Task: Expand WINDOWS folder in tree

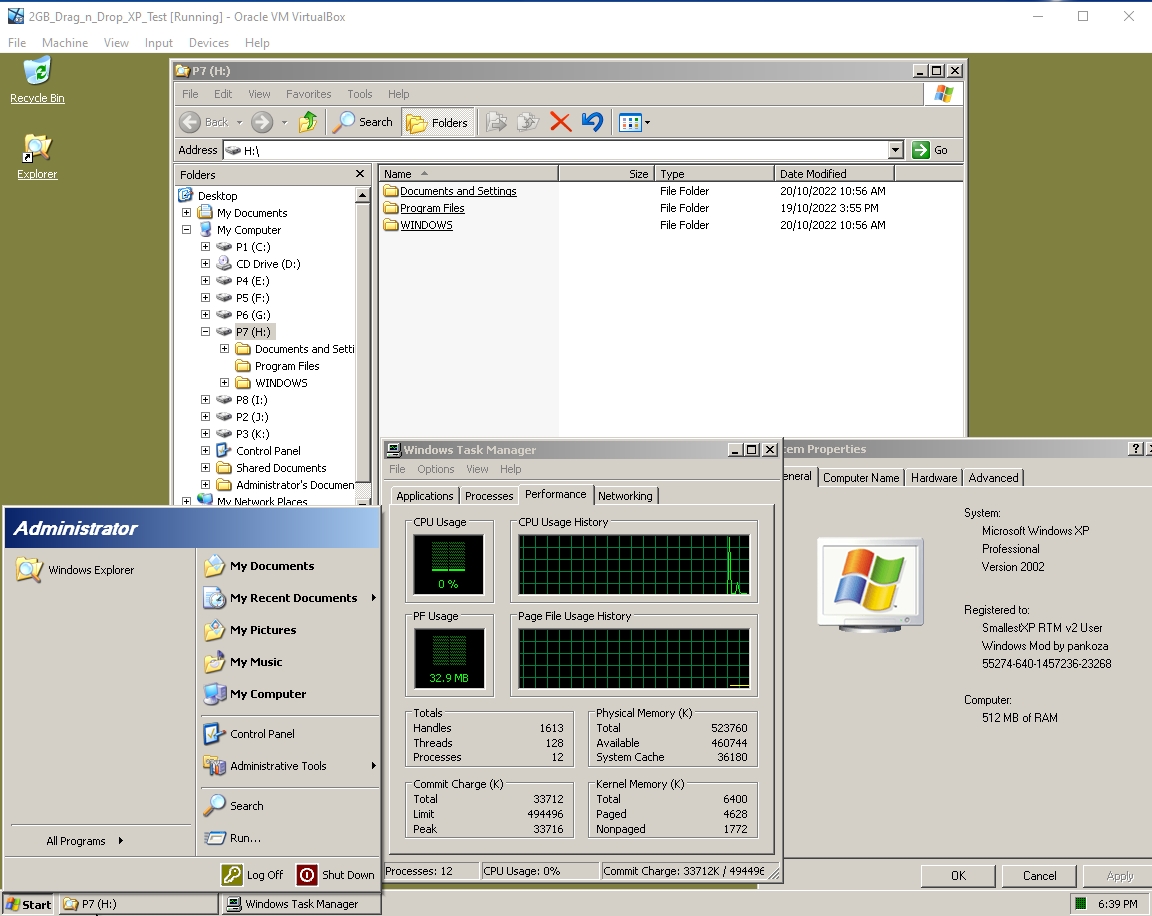Action: tap(225, 383)
